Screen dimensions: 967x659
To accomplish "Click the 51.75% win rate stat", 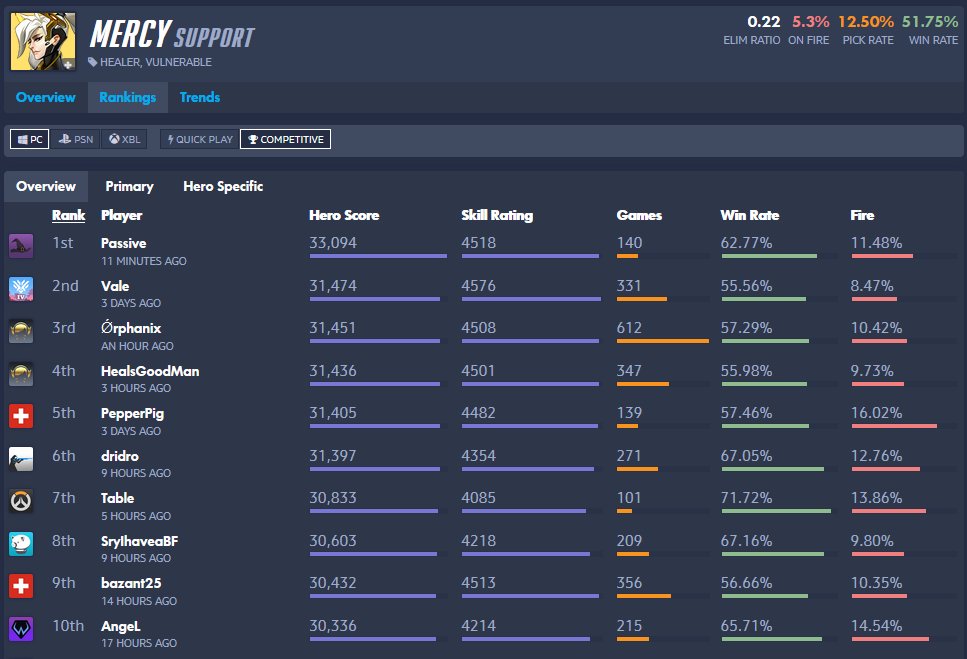I will coord(930,22).
